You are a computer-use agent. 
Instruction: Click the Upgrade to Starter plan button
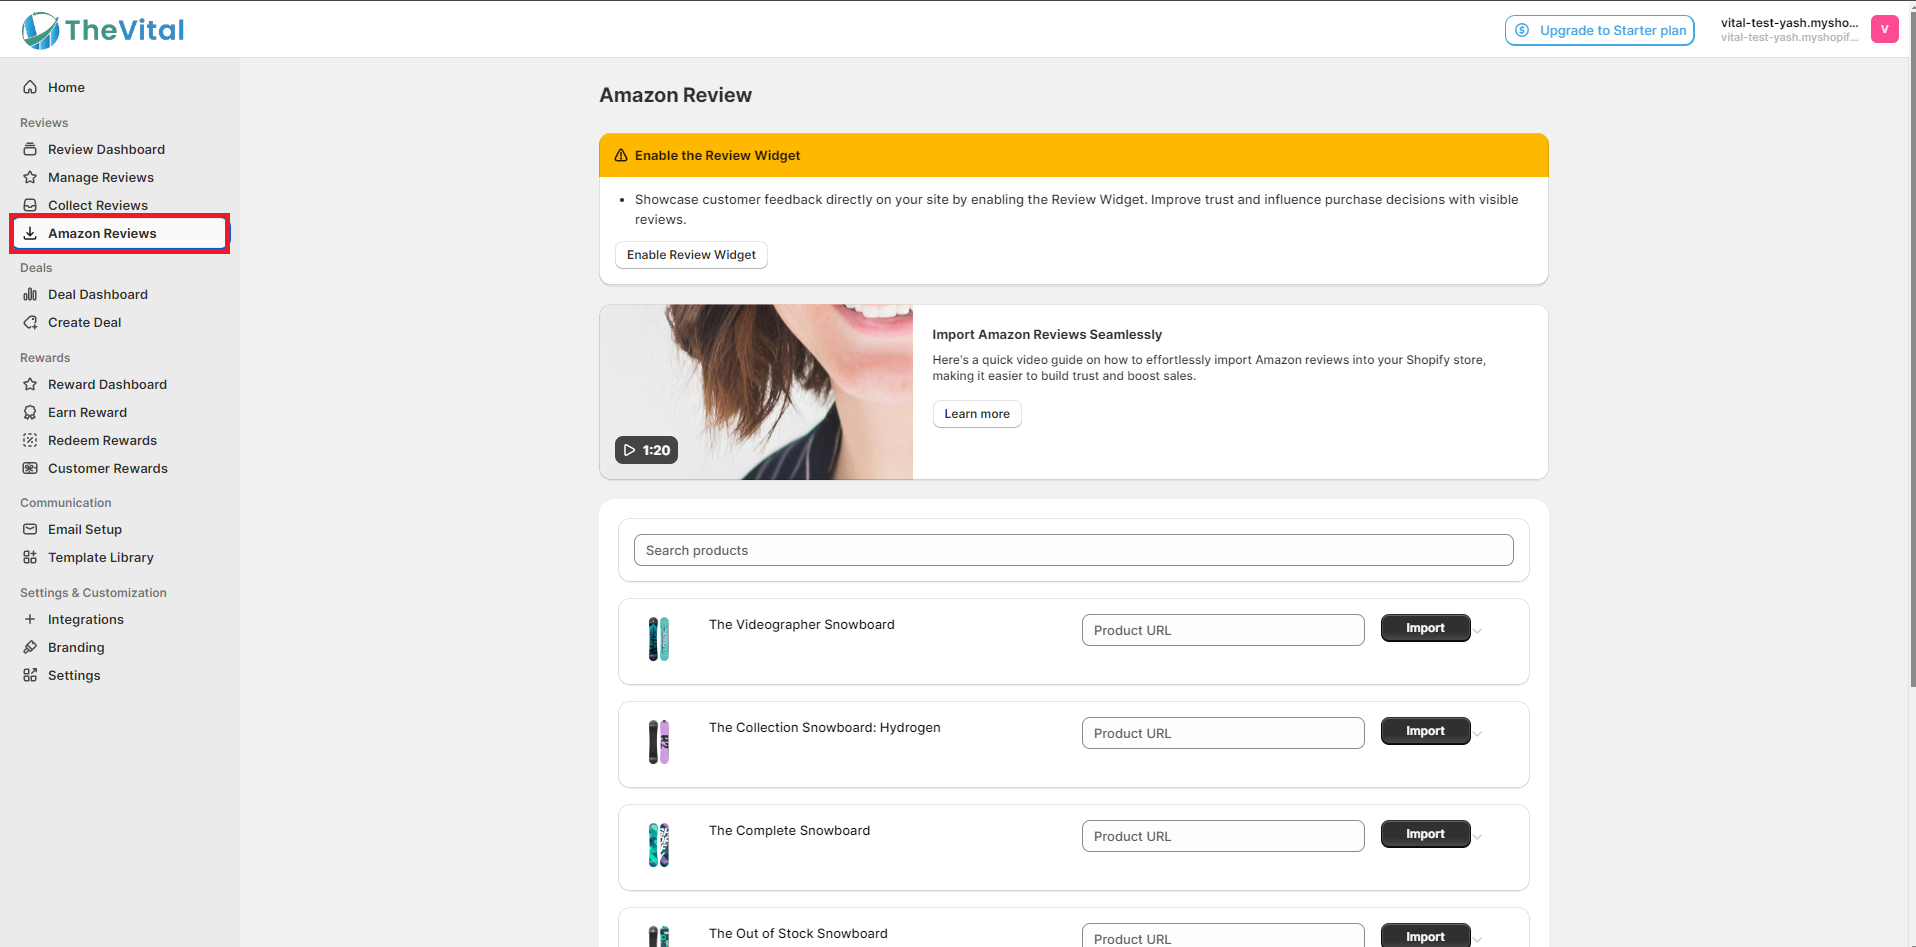[x=1600, y=30]
